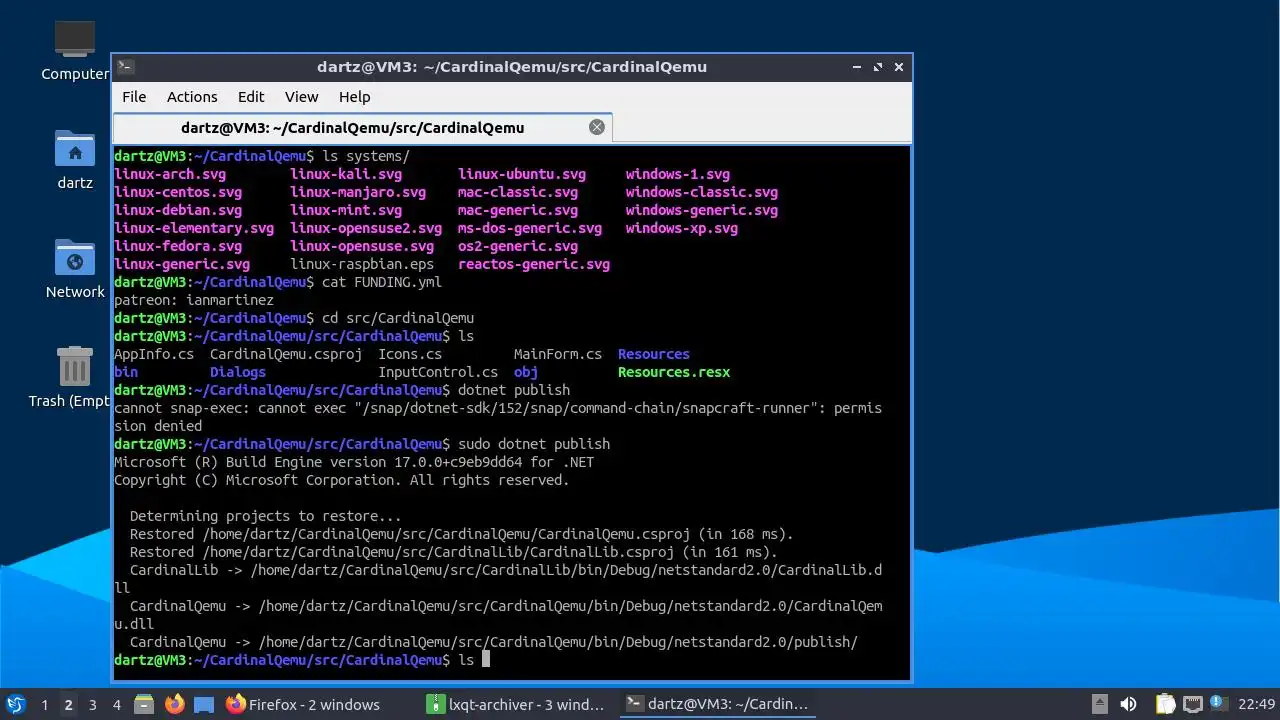Switch to workspace 2

68,704
